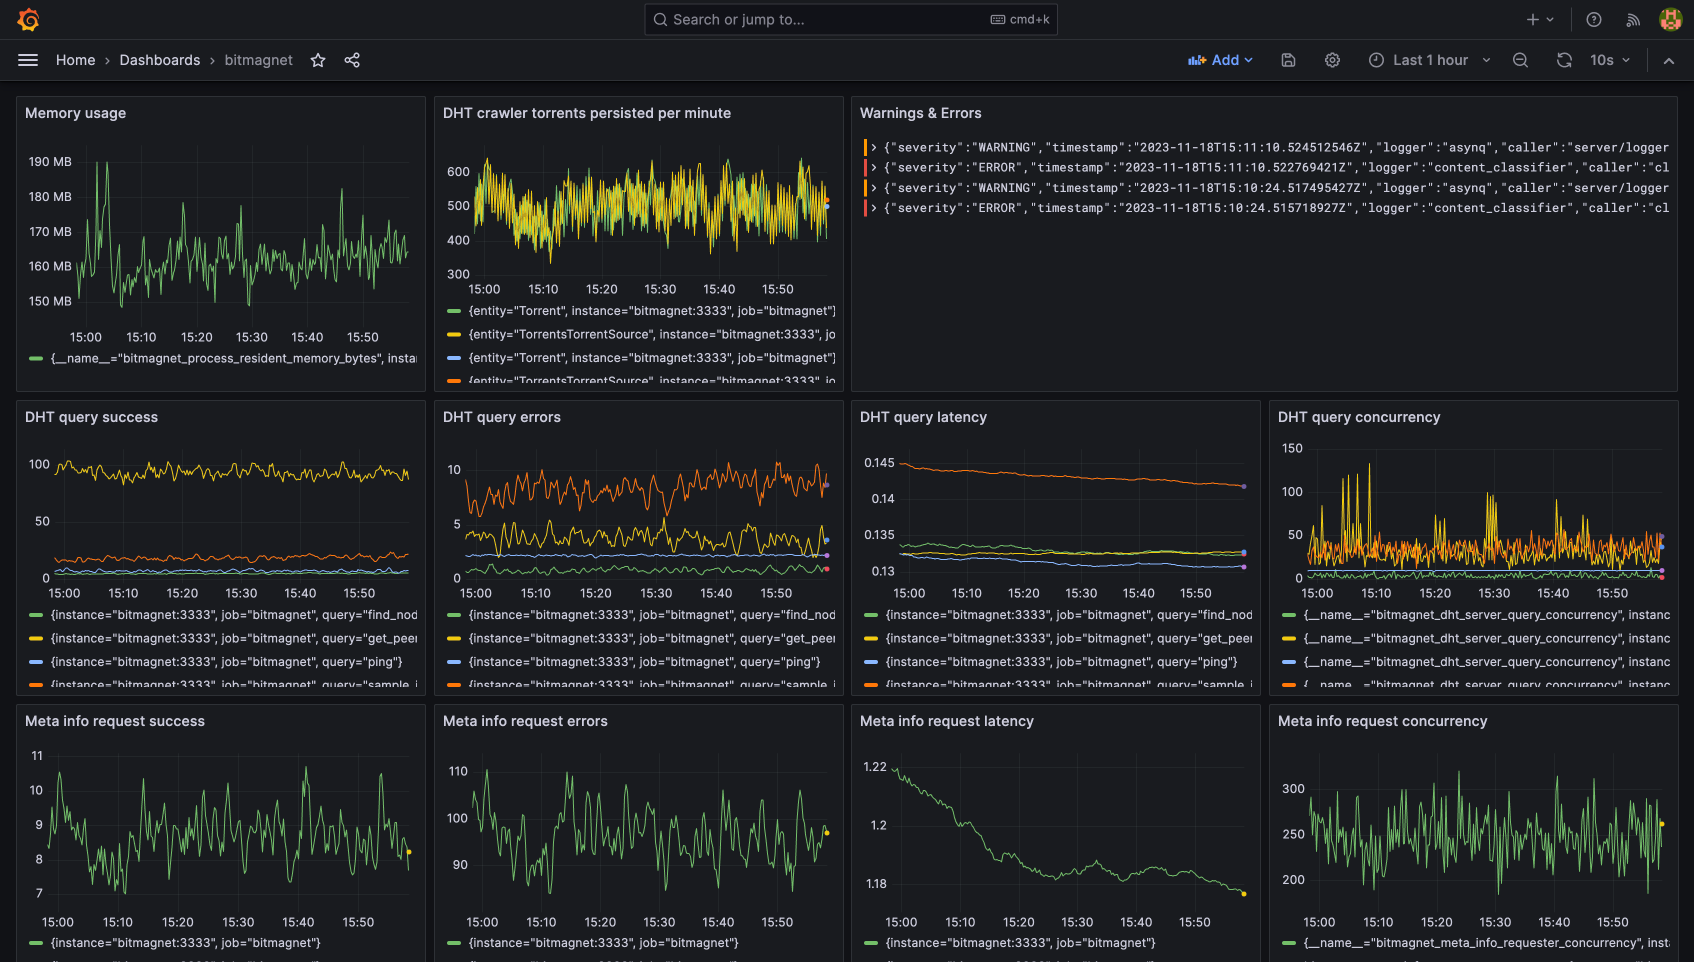Open the sidebar hamburger menu
This screenshot has width=1694, height=962.
(x=28, y=60)
